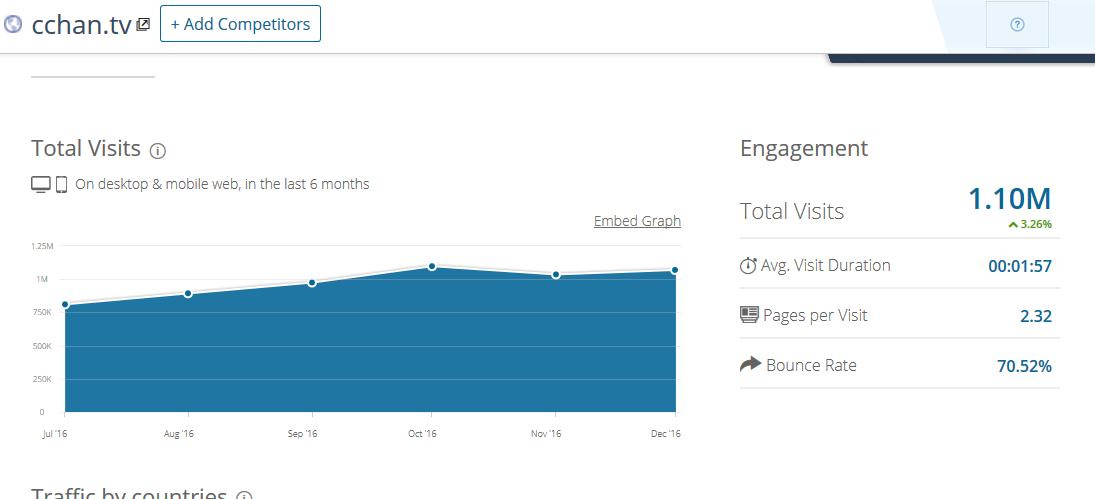Select the Oct '16 peak data point
The width and height of the screenshot is (1095, 499).
pyautogui.click(x=432, y=267)
